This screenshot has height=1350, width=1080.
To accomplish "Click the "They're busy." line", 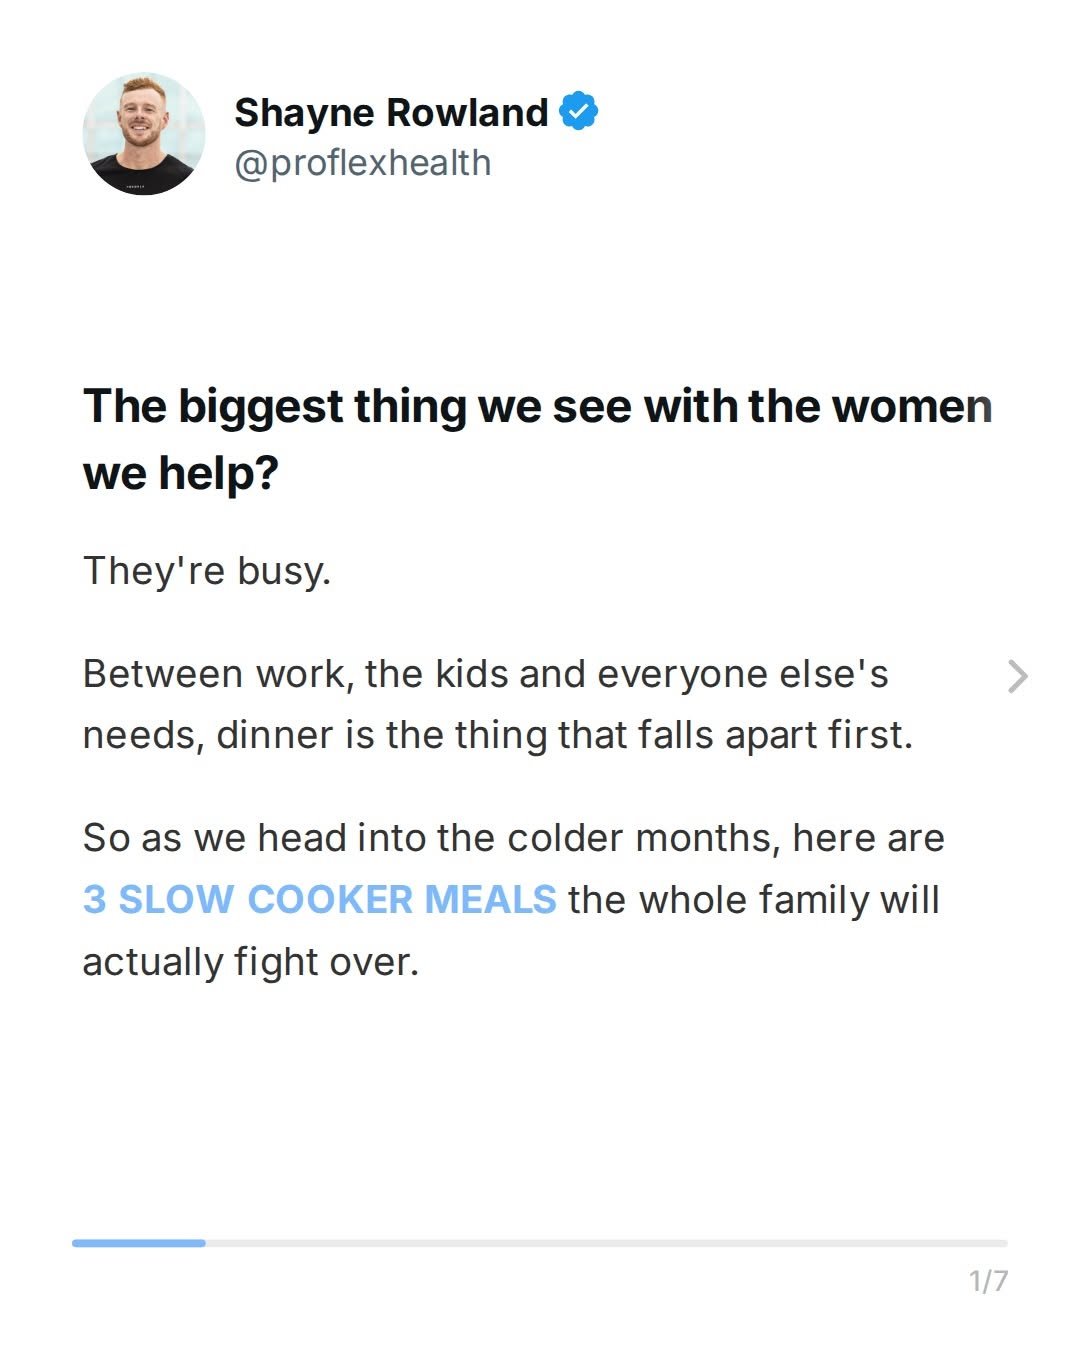I will 206,571.
